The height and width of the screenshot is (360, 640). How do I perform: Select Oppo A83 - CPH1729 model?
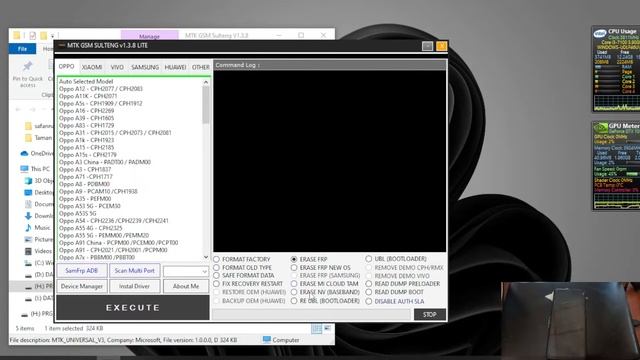[87, 125]
